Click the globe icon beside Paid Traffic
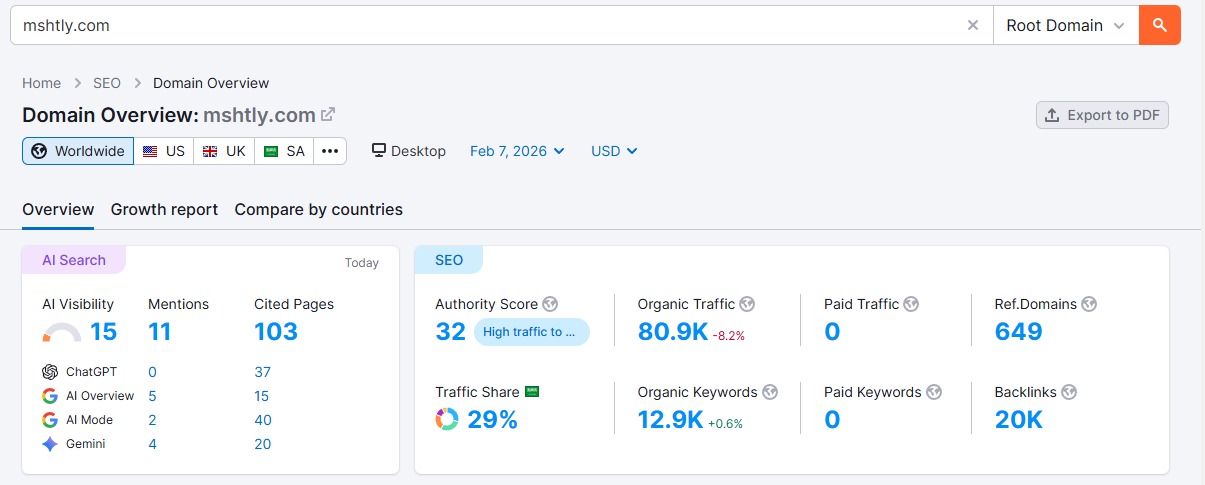 coord(911,304)
